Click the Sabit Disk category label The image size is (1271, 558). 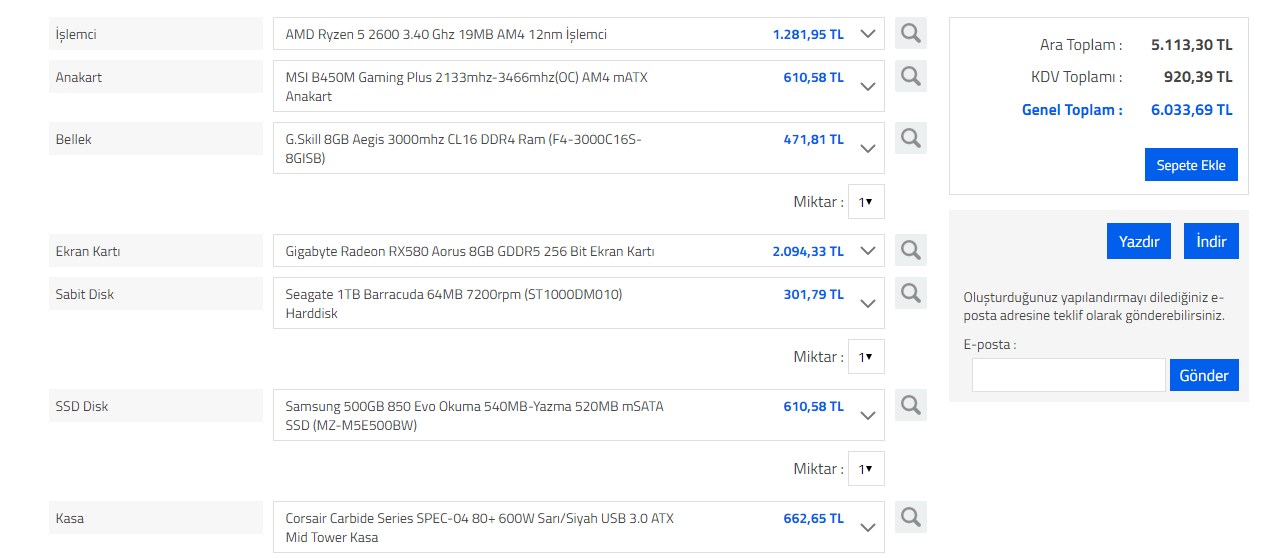tap(156, 294)
